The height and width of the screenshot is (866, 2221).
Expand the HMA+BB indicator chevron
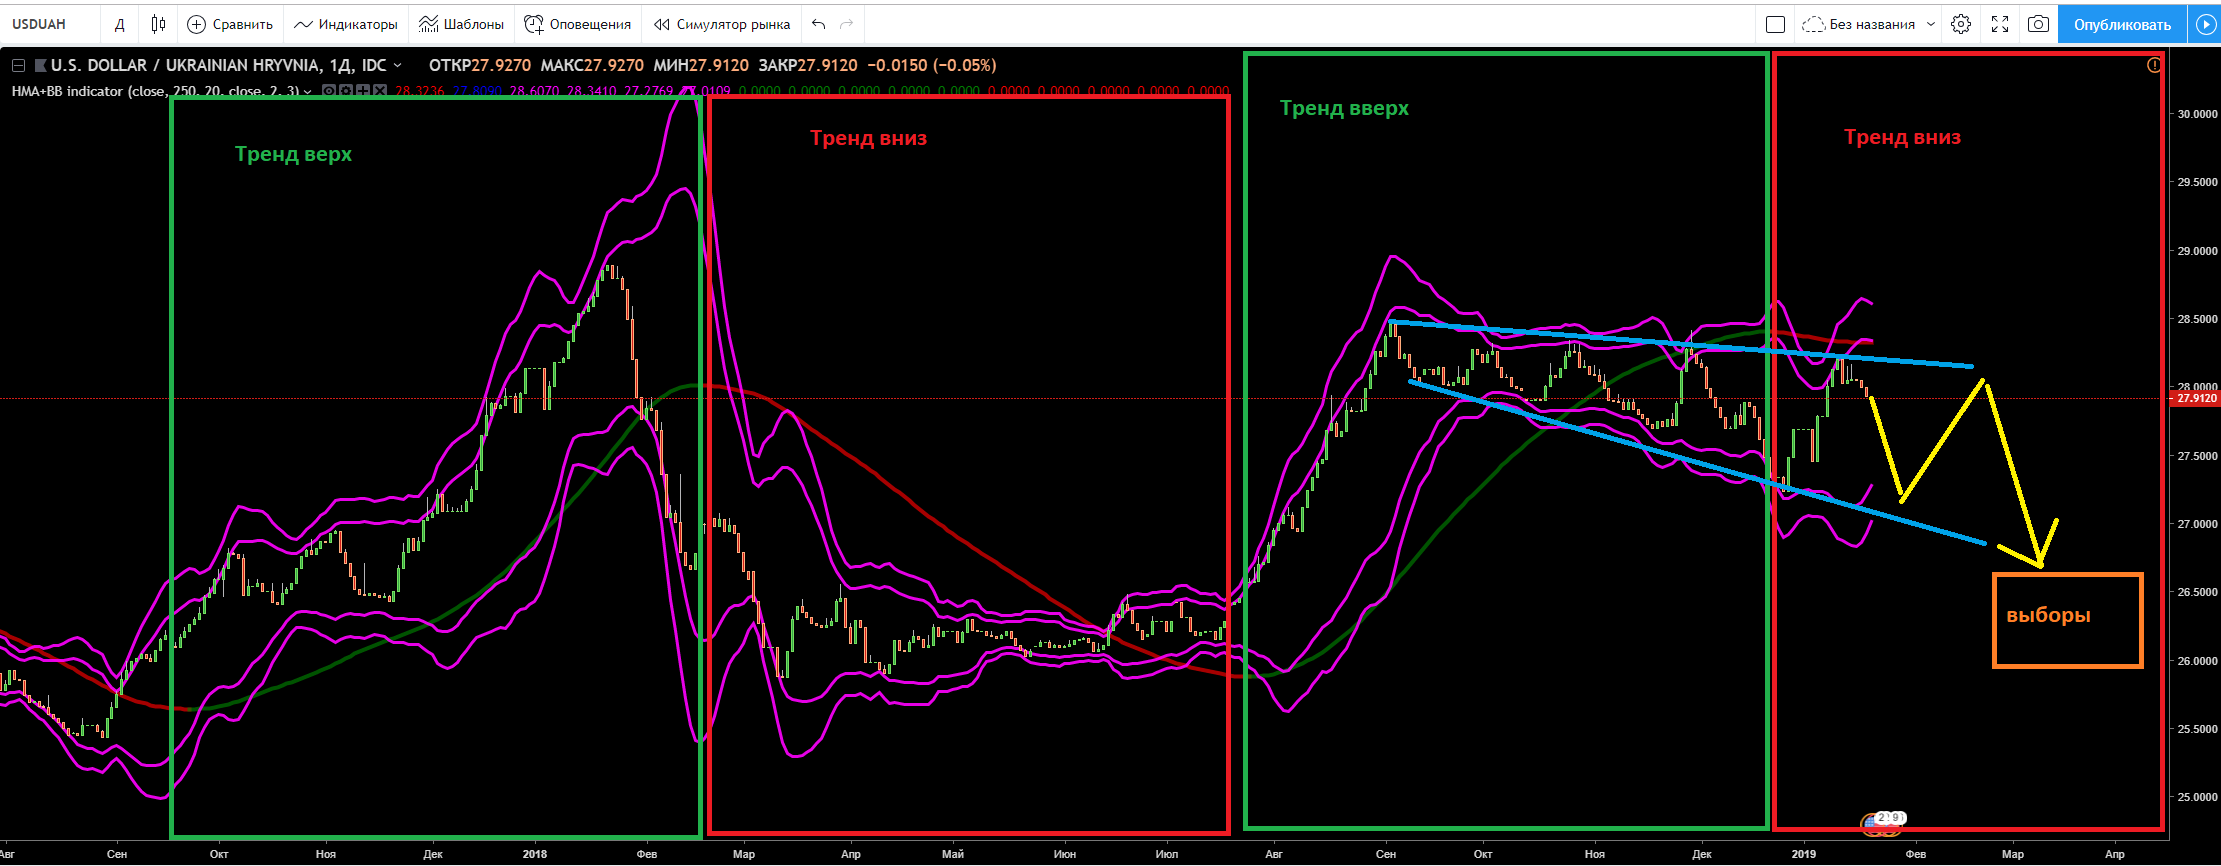click(x=307, y=91)
